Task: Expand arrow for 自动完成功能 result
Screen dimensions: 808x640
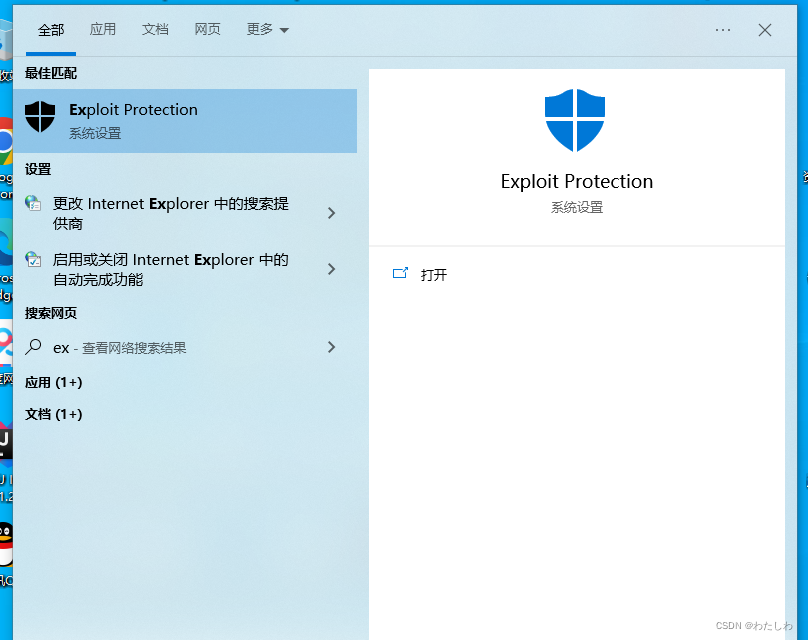Action: (x=331, y=268)
